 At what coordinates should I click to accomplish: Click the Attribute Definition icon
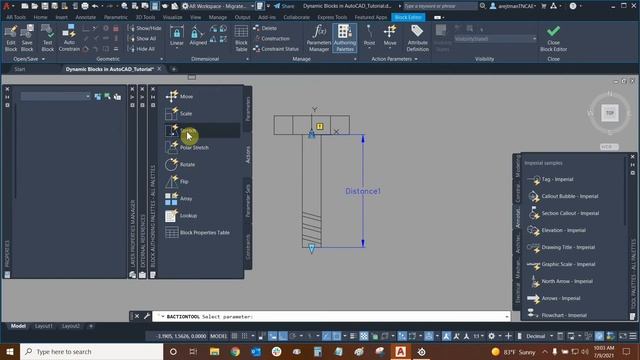pyautogui.click(x=418, y=38)
